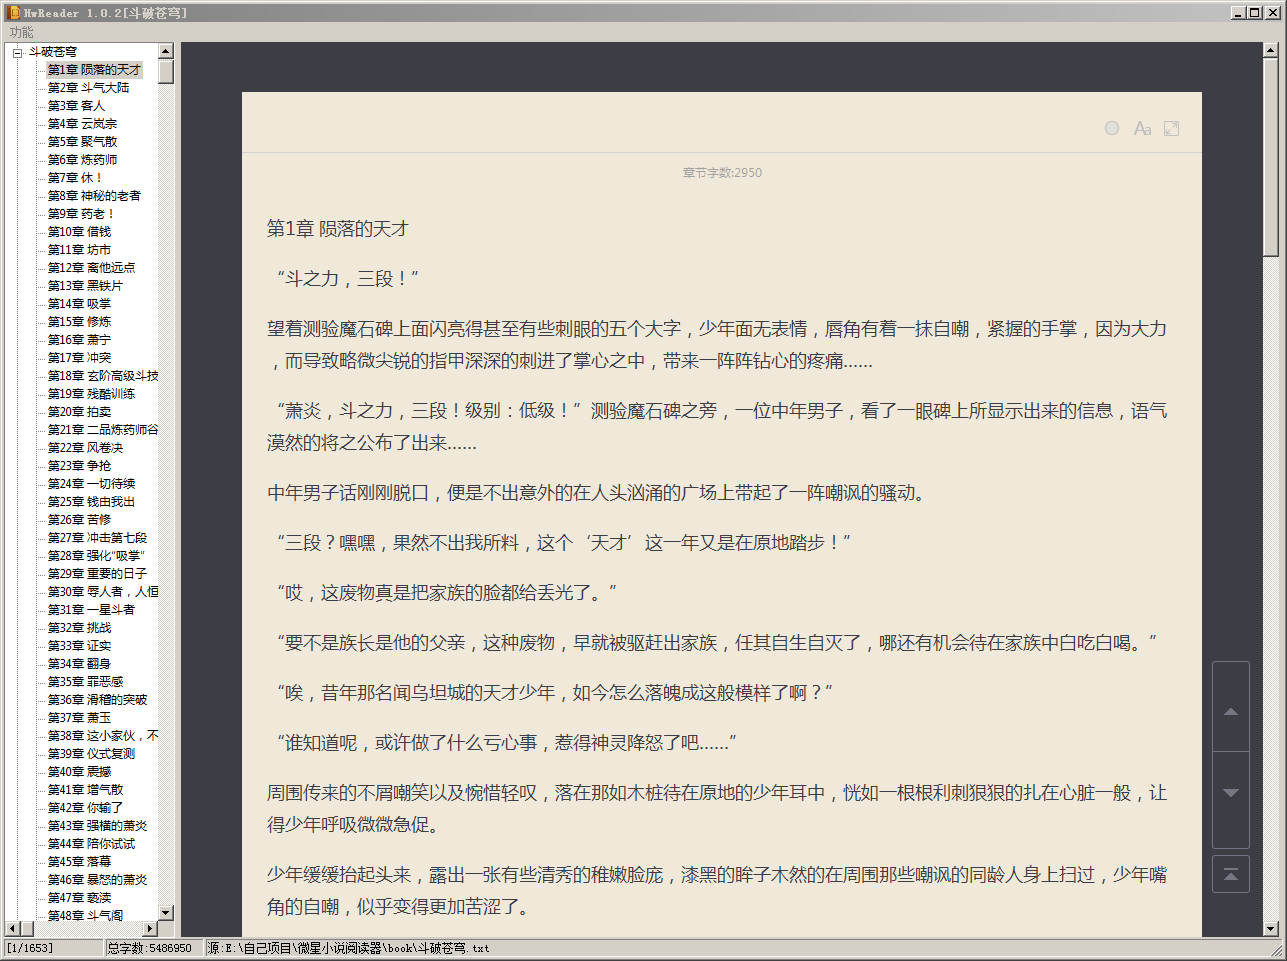The width and height of the screenshot is (1287, 961).
Task: Click the chapter list scroll-right arrow
Action: [x=151, y=928]
